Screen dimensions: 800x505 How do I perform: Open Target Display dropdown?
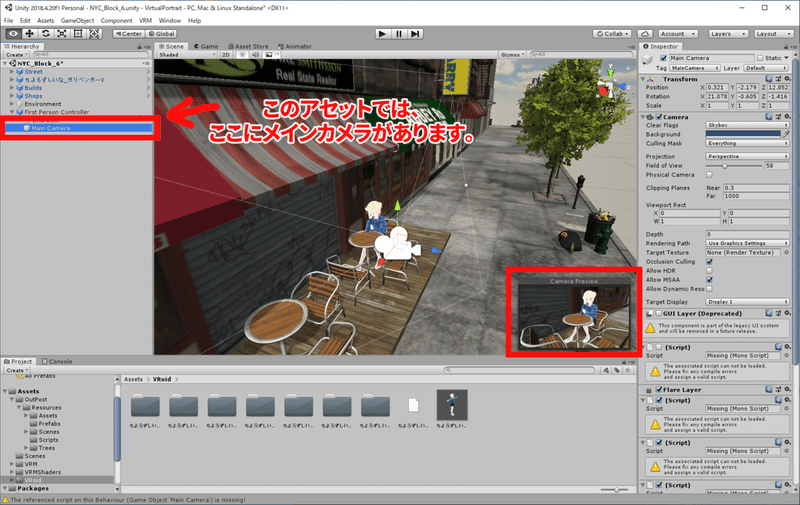click(747, 302)
